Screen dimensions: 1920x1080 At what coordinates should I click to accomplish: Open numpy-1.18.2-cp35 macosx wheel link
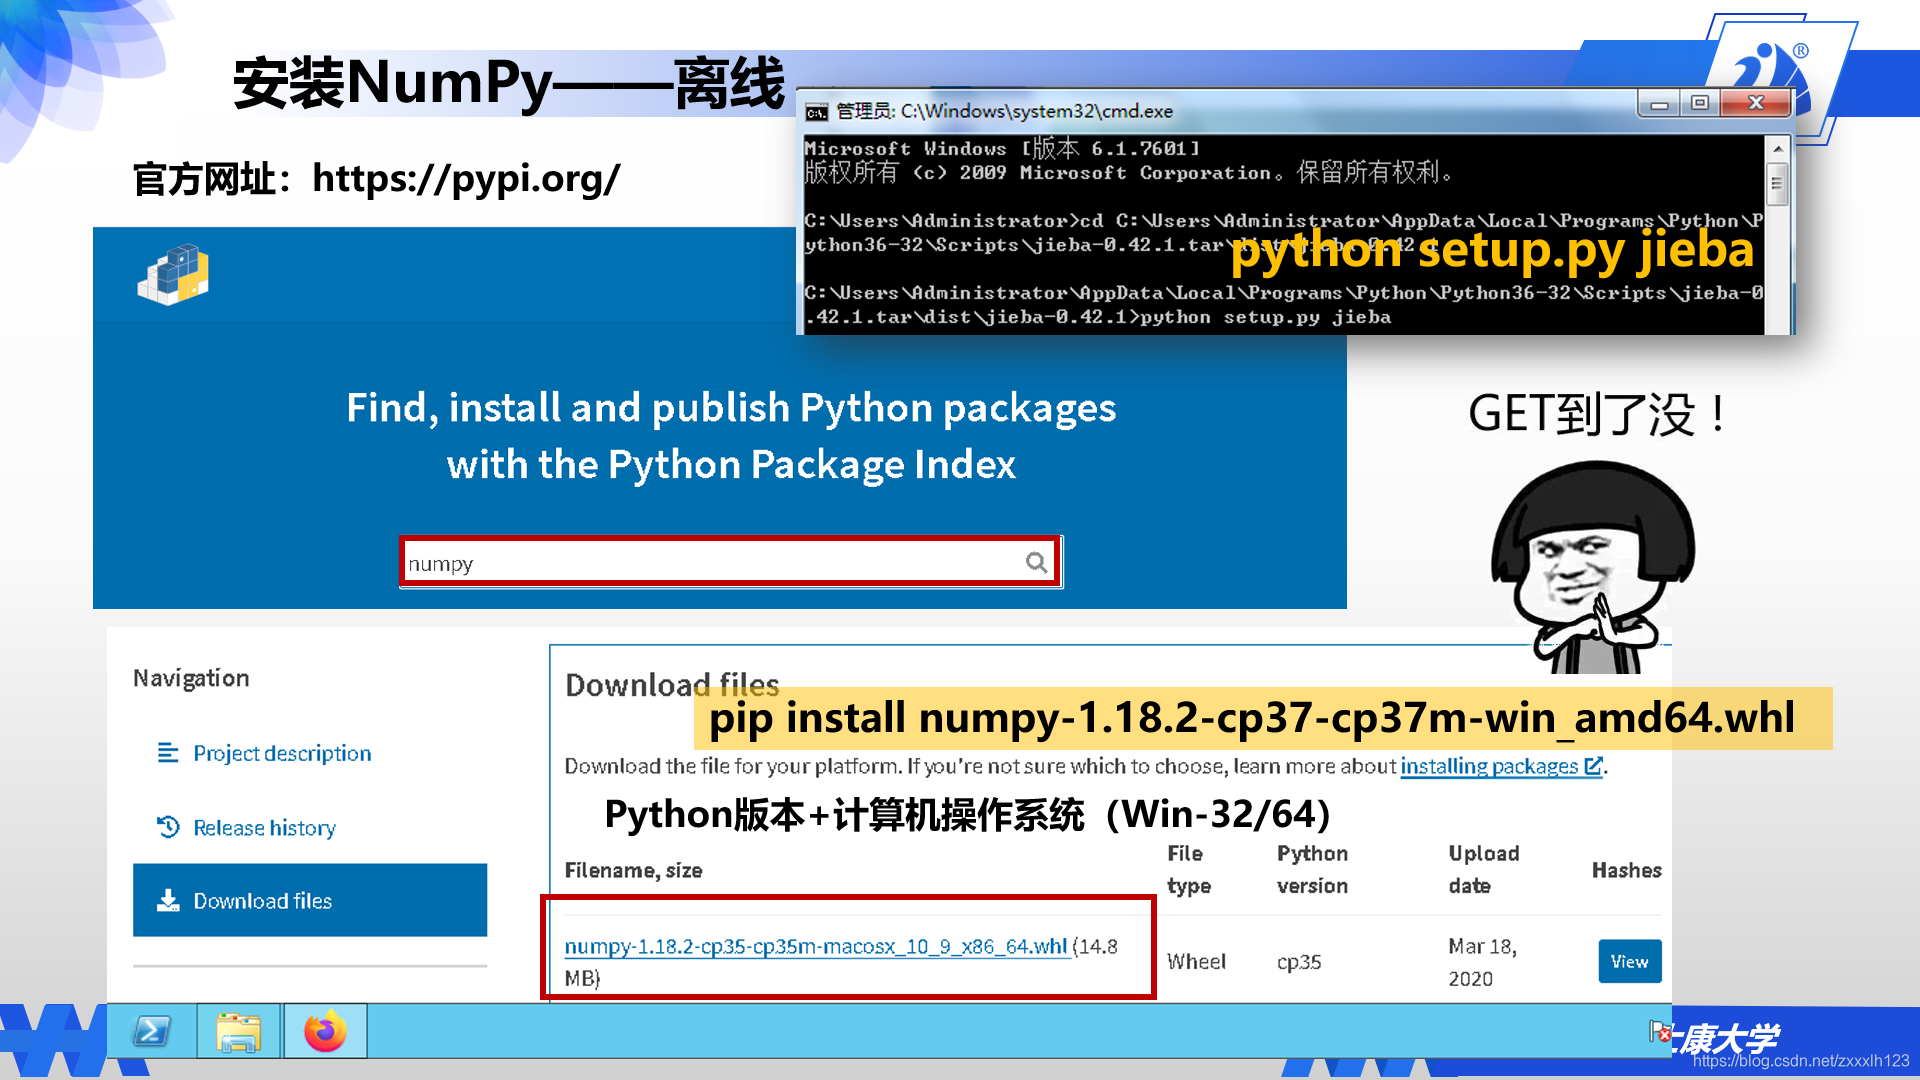pyautogui.click(x=815, y=946)
